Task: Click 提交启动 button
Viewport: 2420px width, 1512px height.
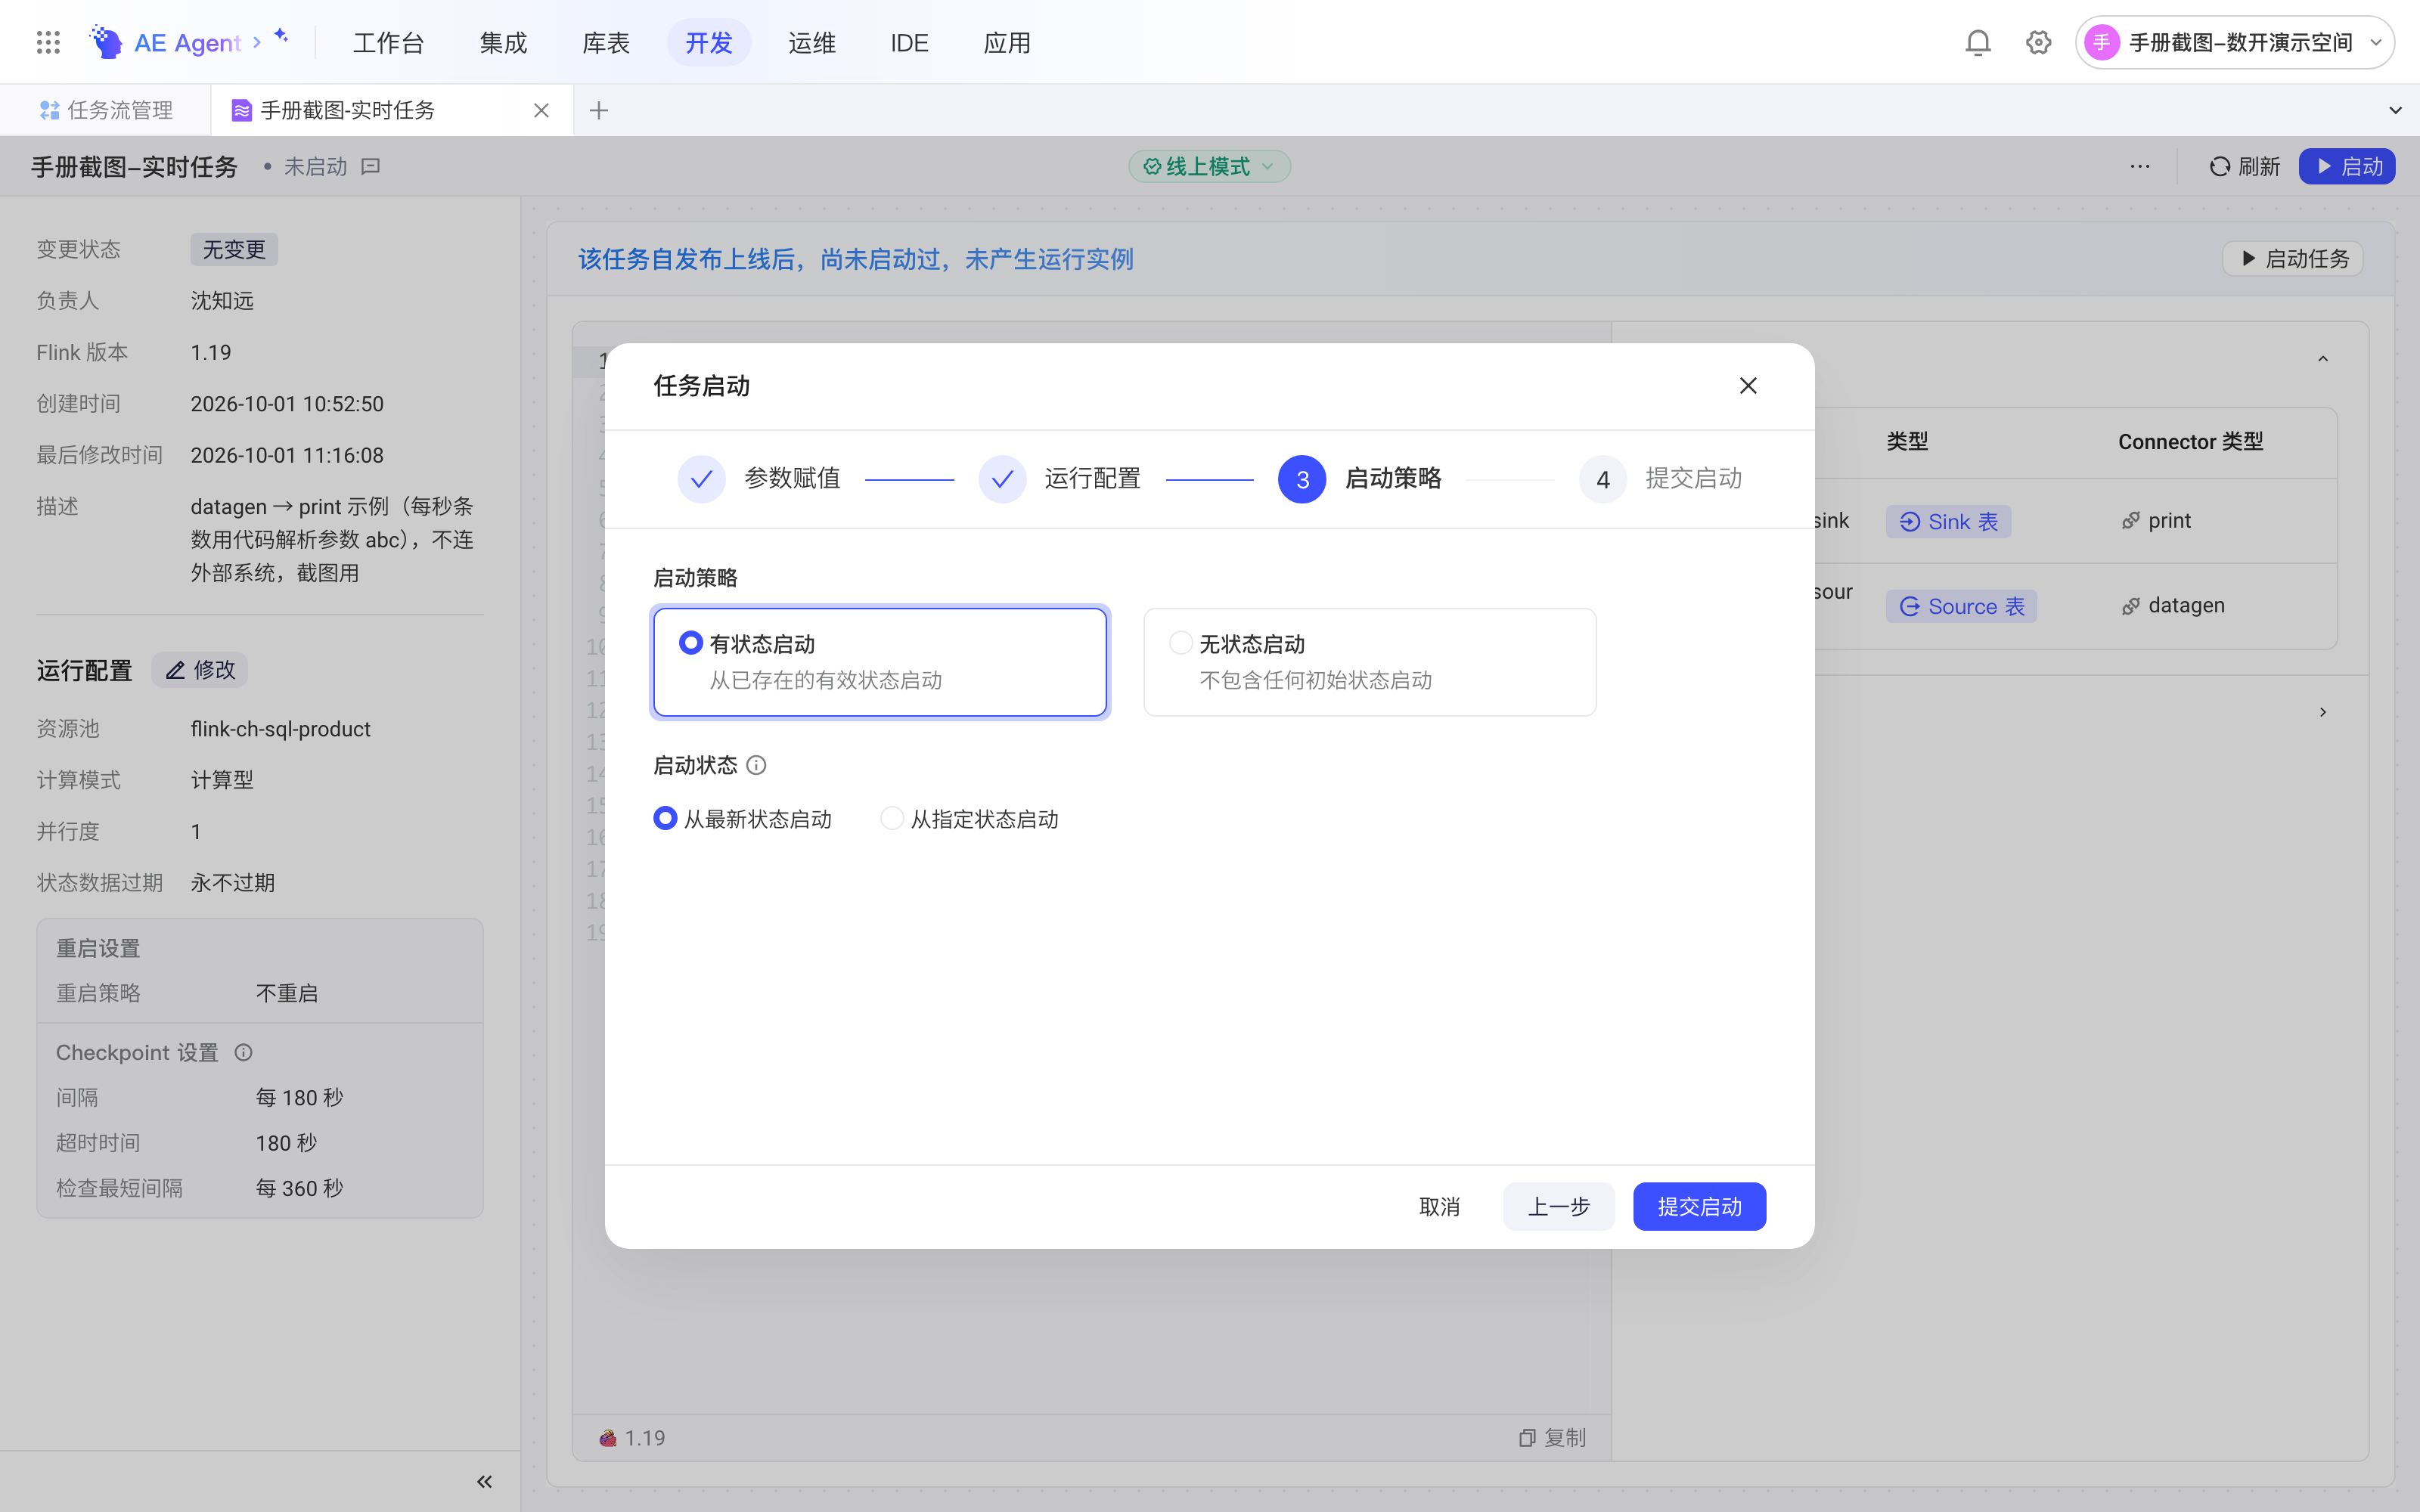Action: (1699, 1206)
